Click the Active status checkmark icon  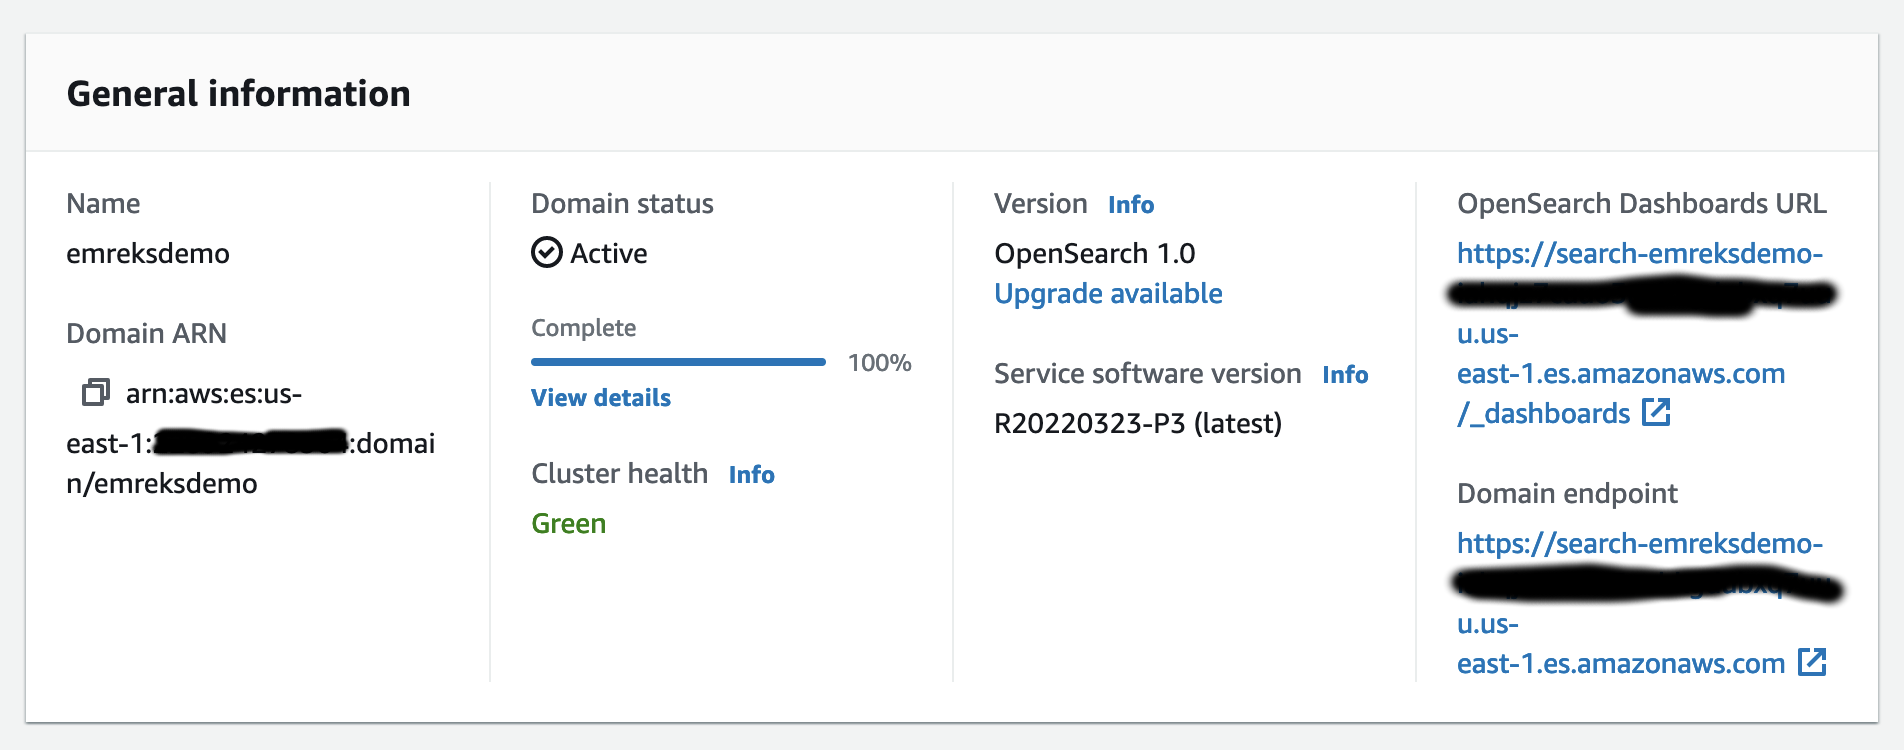(x=547, y=253)
